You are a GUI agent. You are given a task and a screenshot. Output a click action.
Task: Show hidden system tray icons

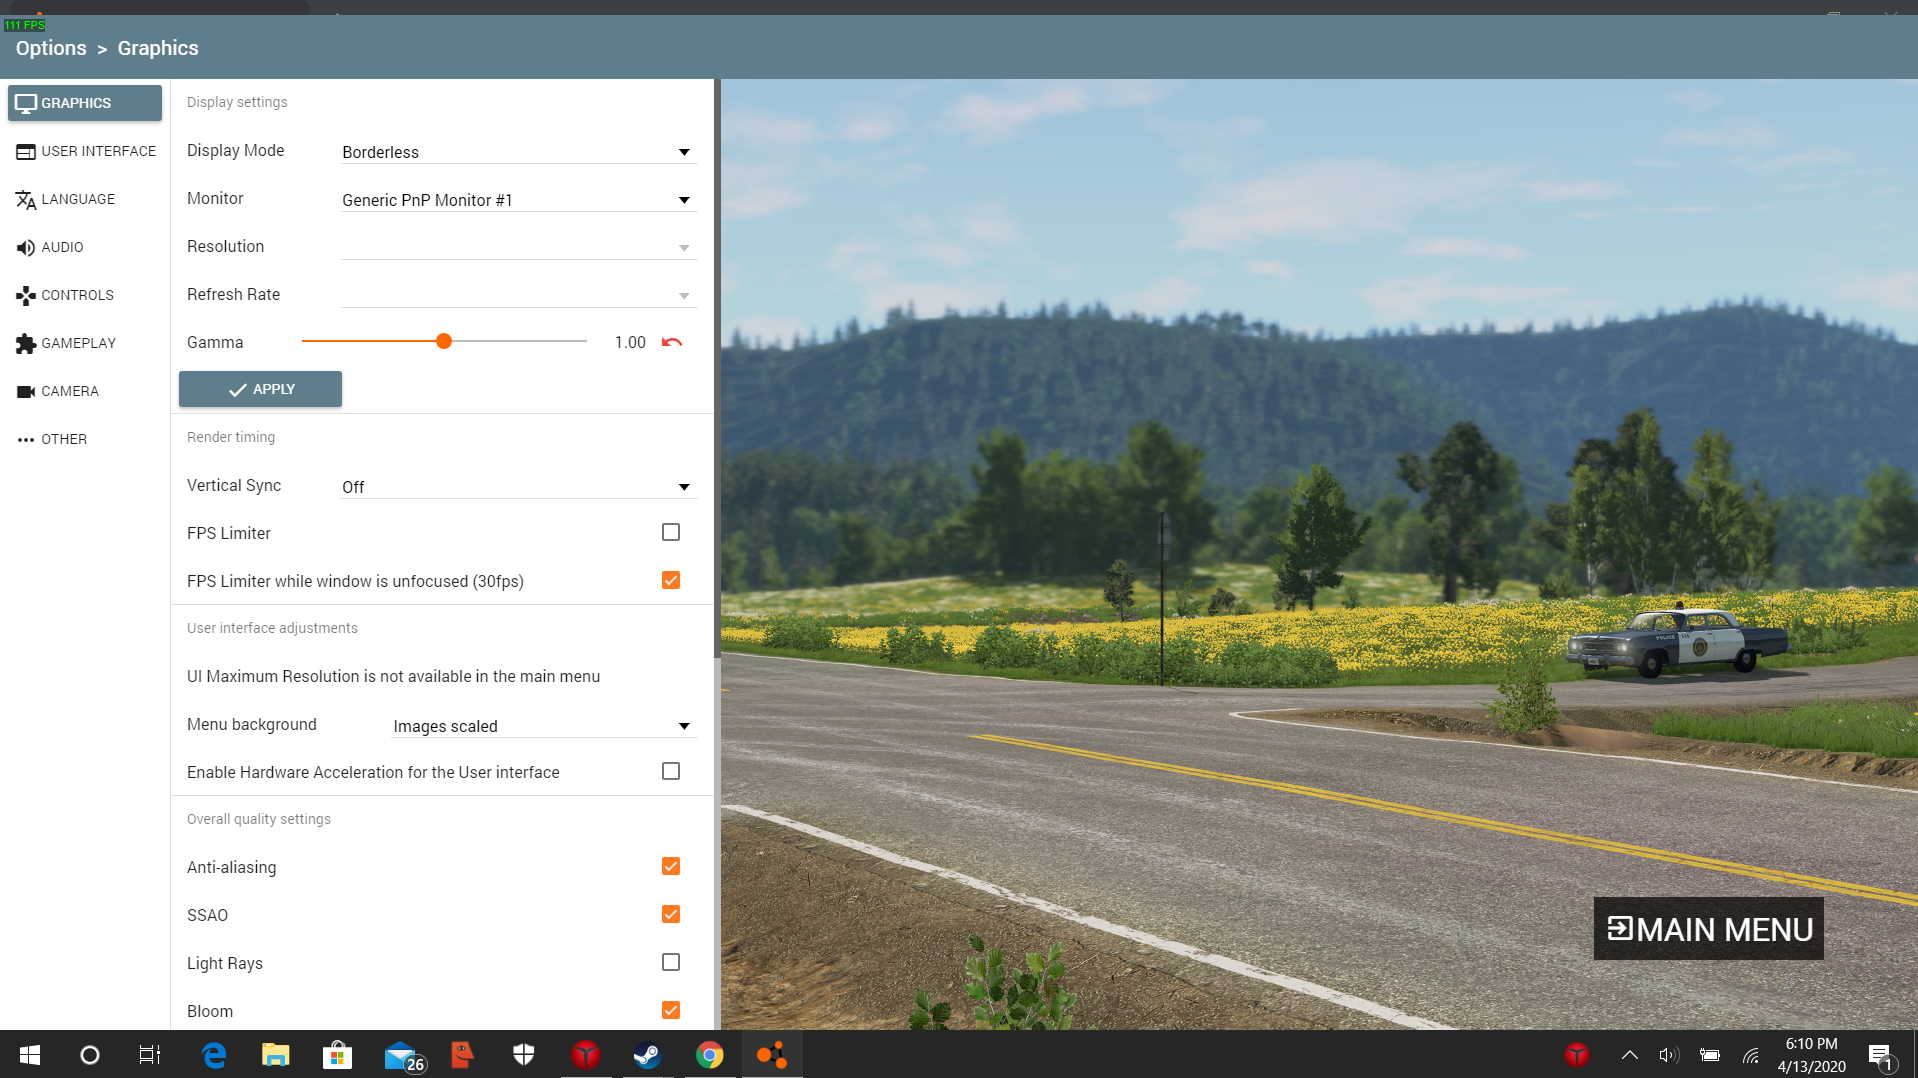tap(1629, 1055)
